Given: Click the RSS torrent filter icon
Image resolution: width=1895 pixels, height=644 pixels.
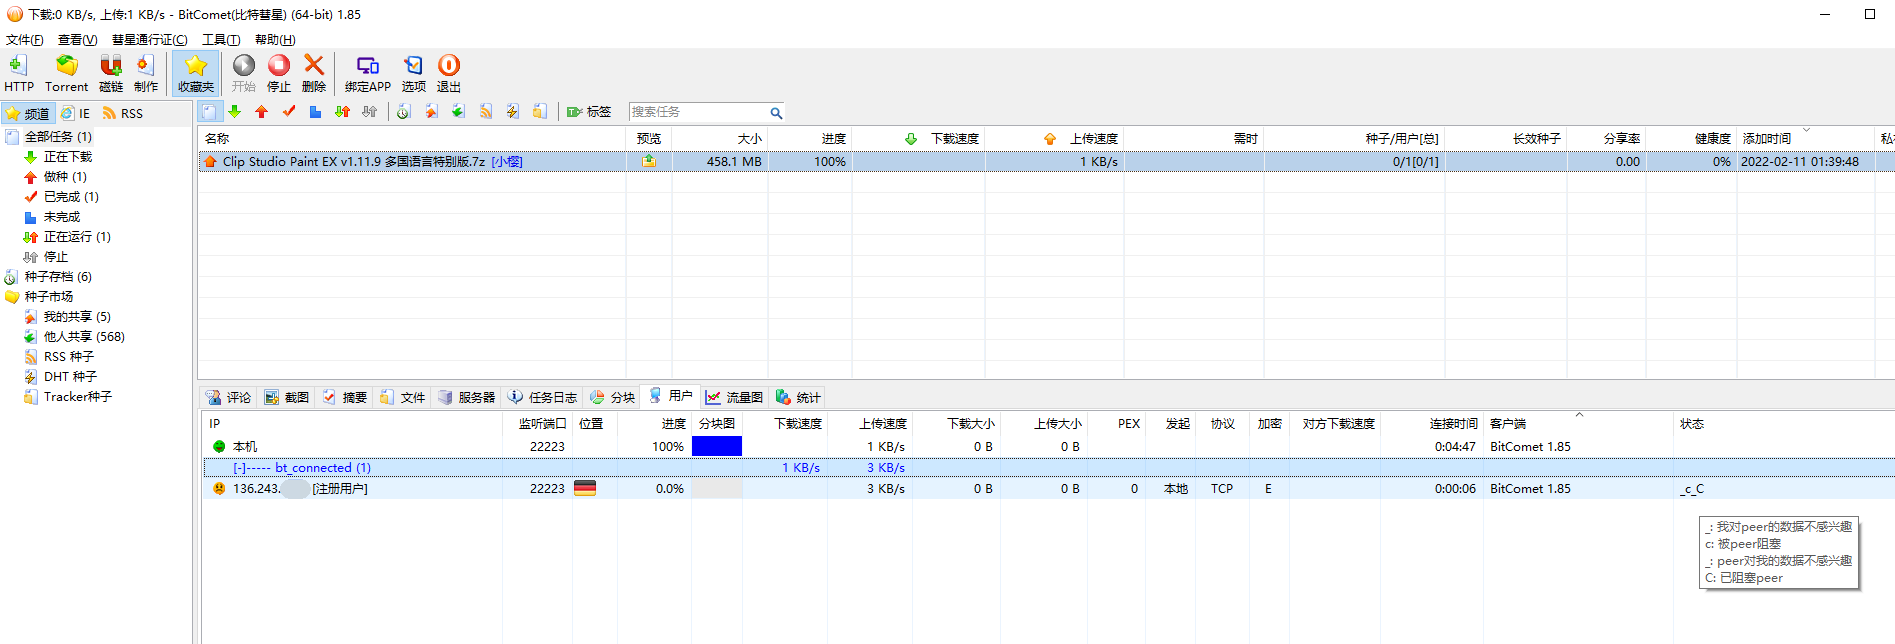Looking at the screenshot, I should coord(486,112).
